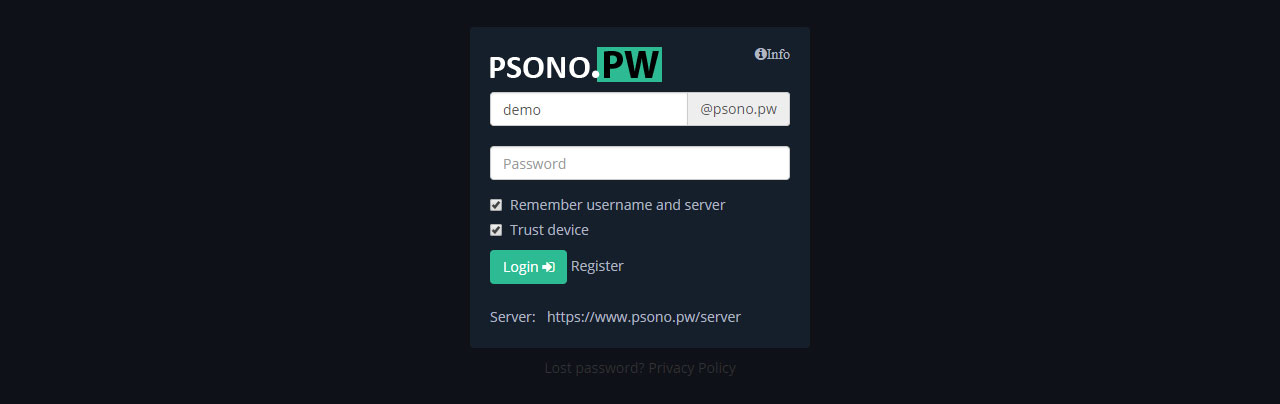The width and height of the screenshot is (1280, 404).
Task: Click the white PSONO logo text
Action: [540, 67]
